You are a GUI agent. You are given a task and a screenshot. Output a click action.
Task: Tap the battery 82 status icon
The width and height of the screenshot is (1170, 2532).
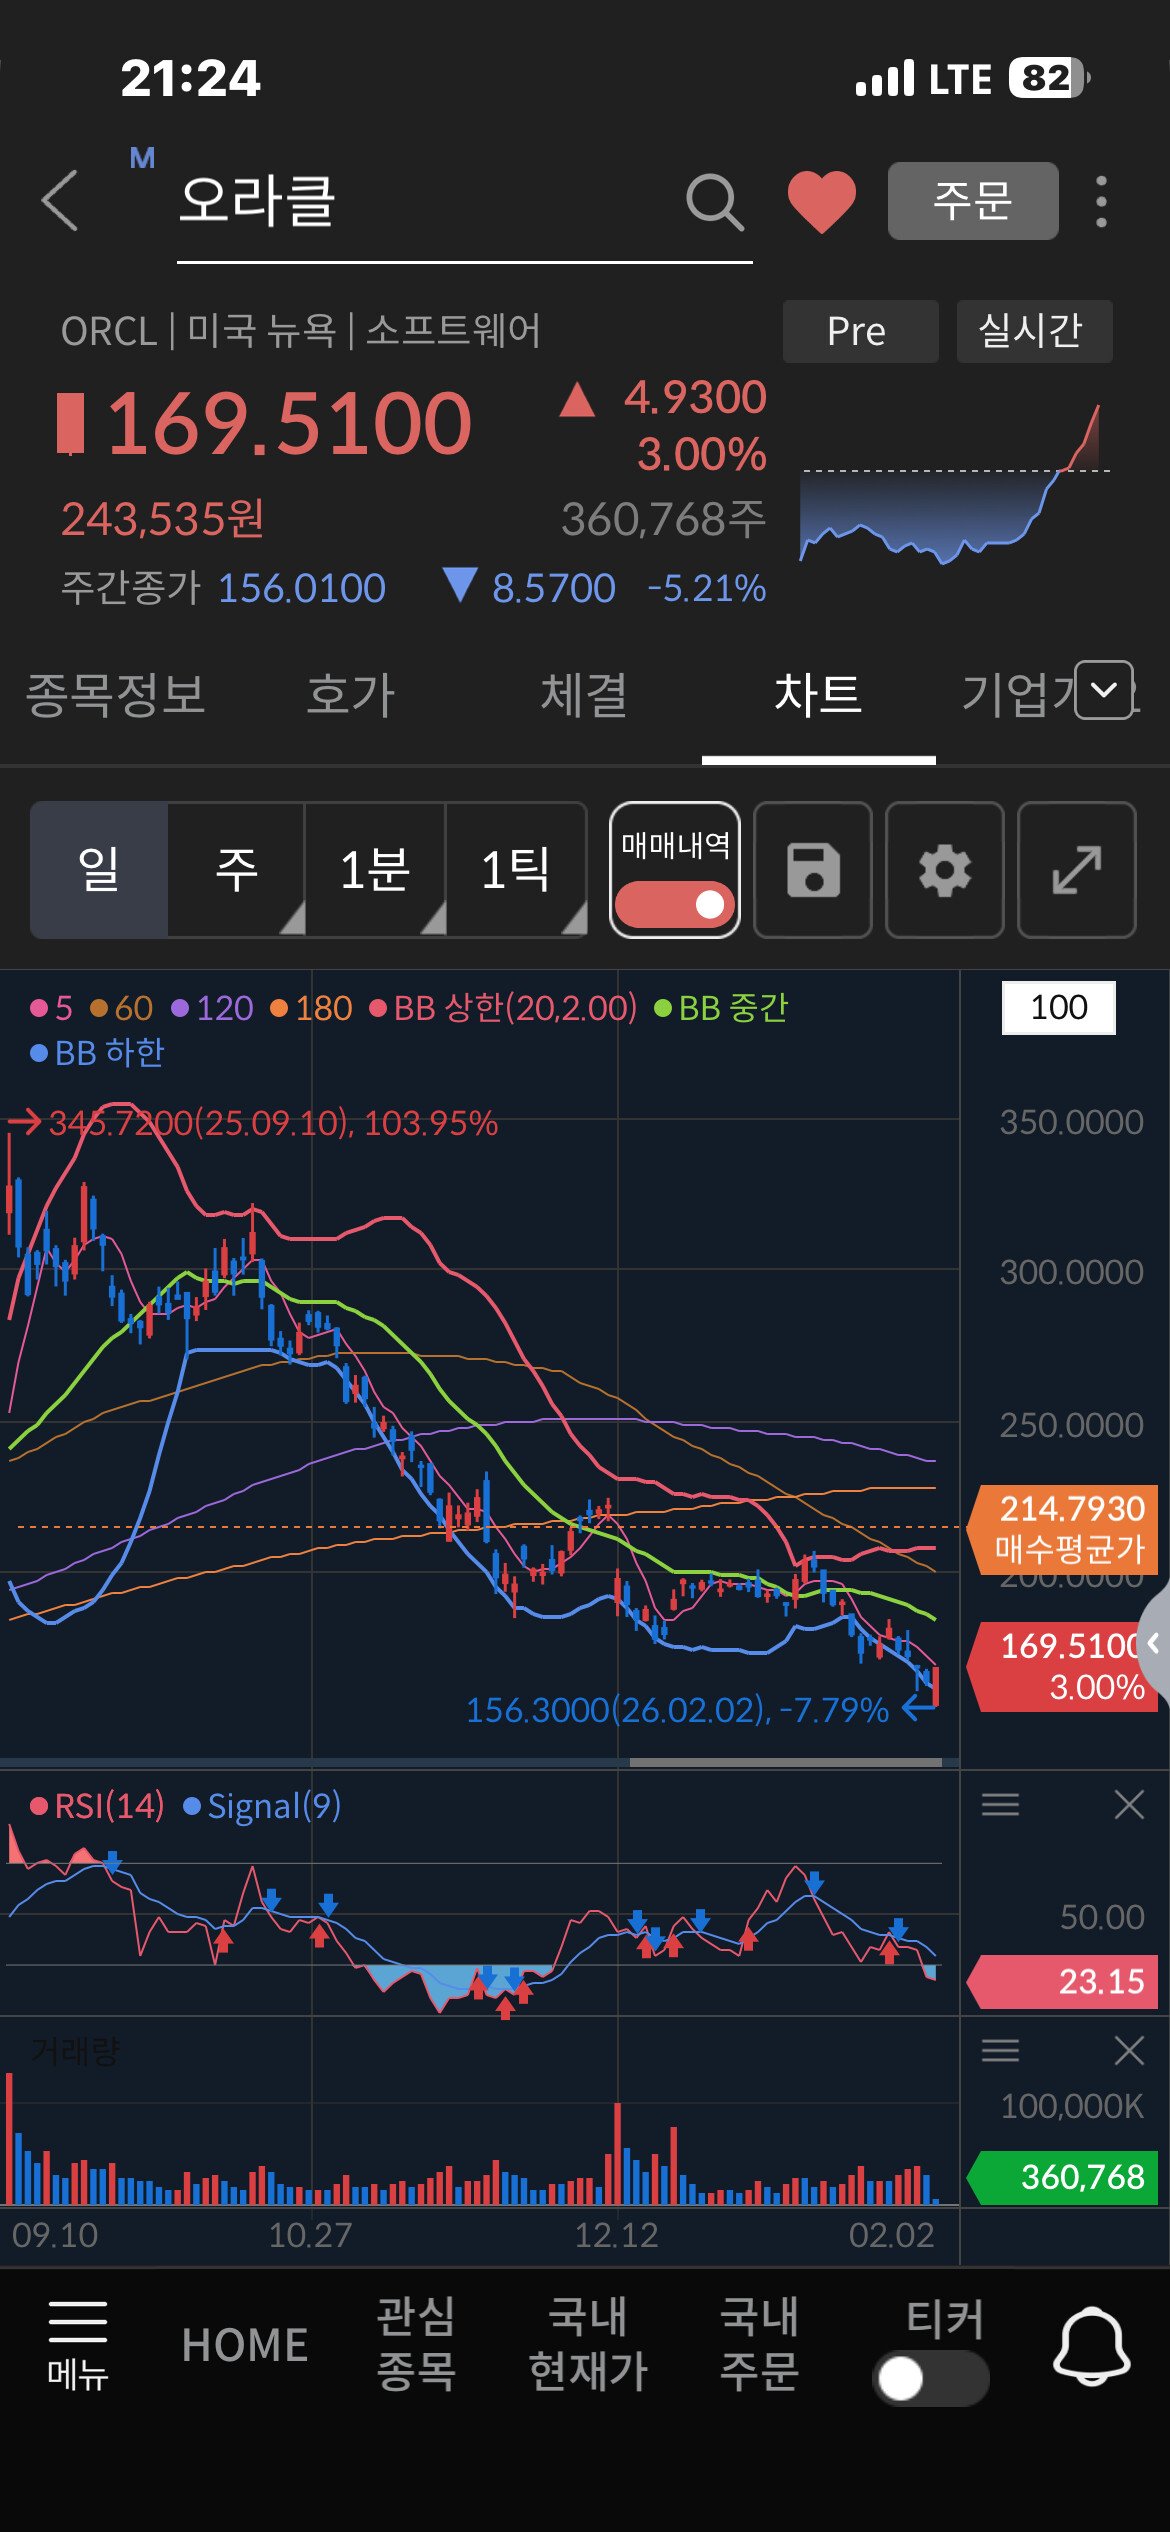point(1050,78)
